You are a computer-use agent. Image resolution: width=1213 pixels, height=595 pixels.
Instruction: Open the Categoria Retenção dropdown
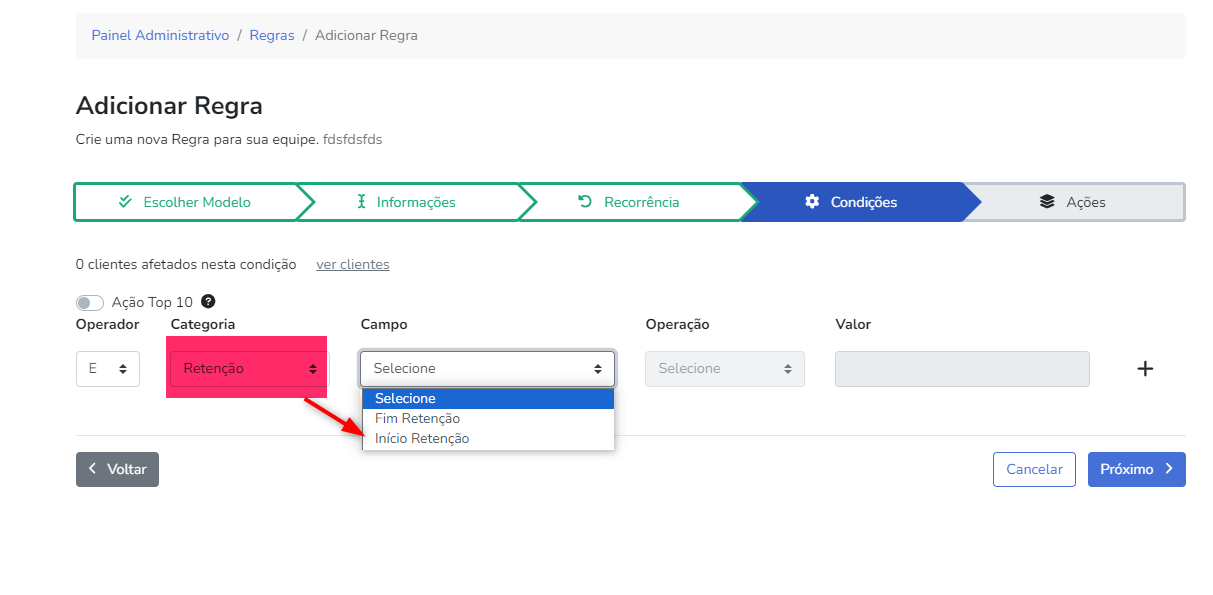pyautogui.click(x=249, y=369)
